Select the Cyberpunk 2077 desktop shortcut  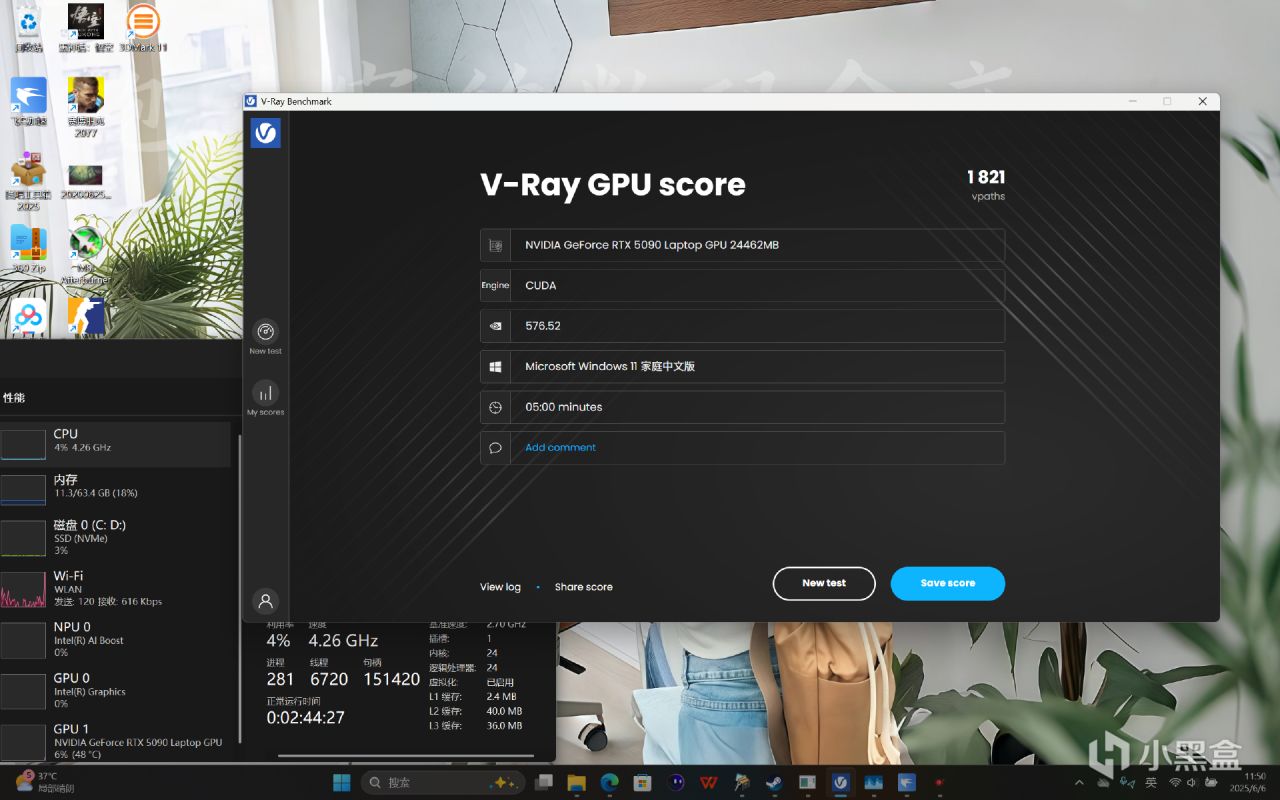[86, 107]
